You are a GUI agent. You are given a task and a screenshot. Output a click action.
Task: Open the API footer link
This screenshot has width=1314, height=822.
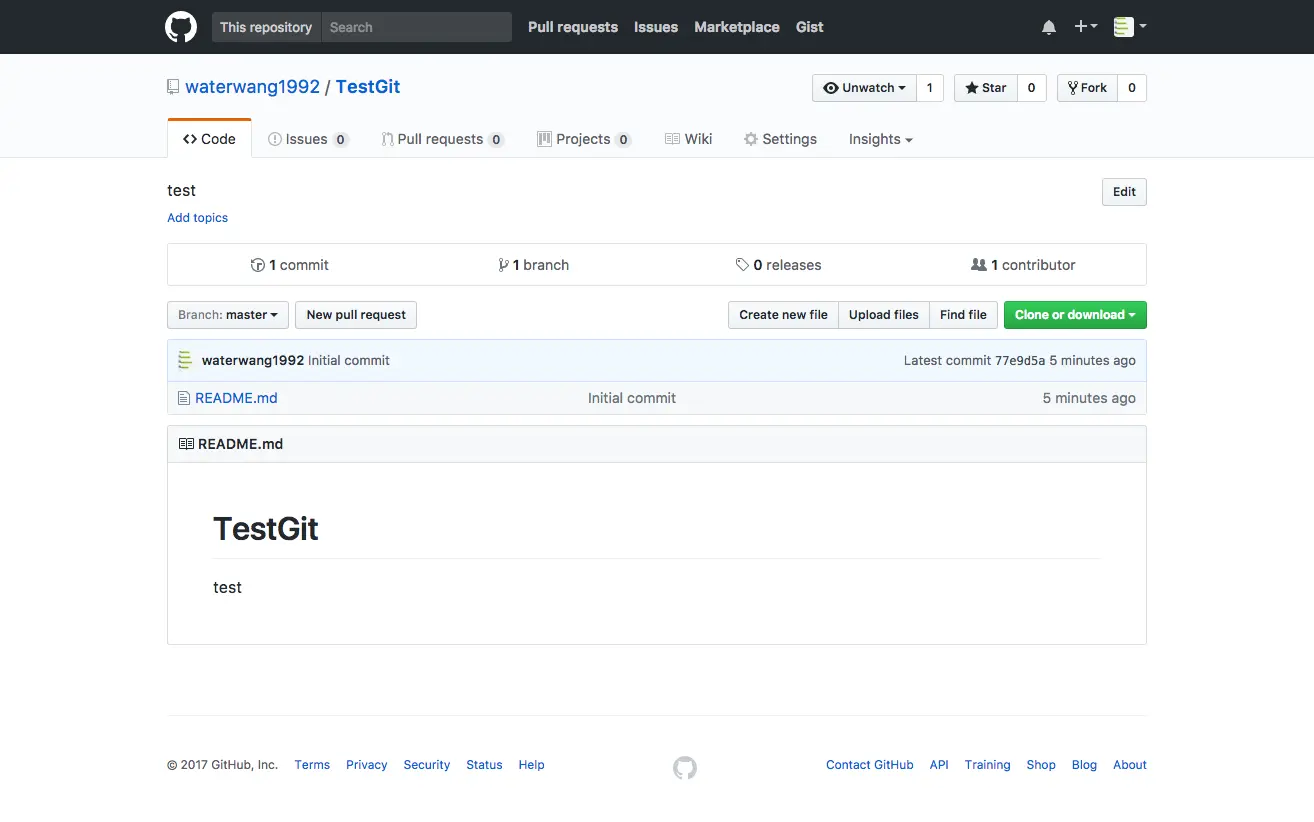pyautogui.click(x=939, y=765)
